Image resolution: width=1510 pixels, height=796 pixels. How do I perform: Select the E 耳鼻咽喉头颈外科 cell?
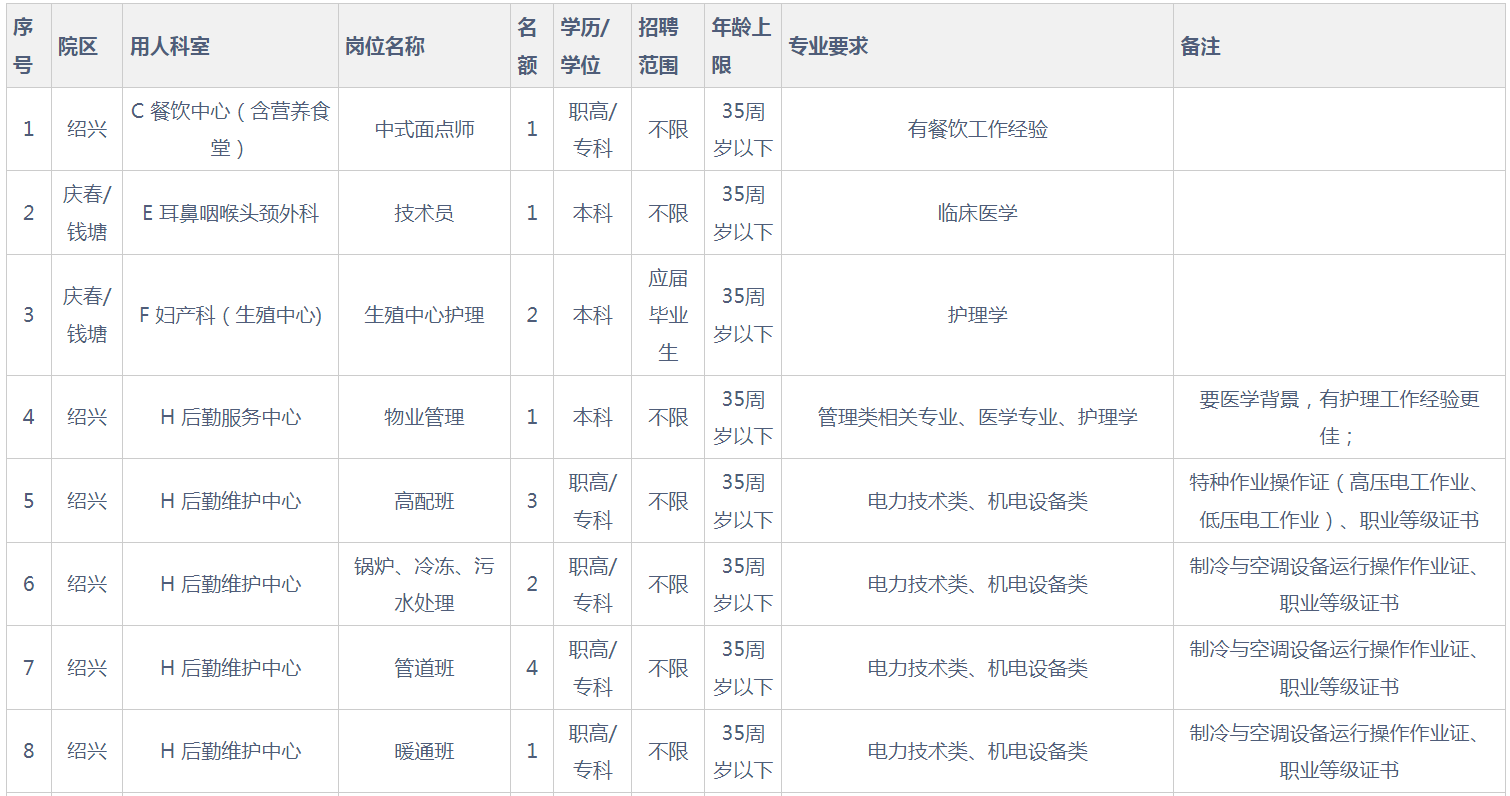coord(230,213)
